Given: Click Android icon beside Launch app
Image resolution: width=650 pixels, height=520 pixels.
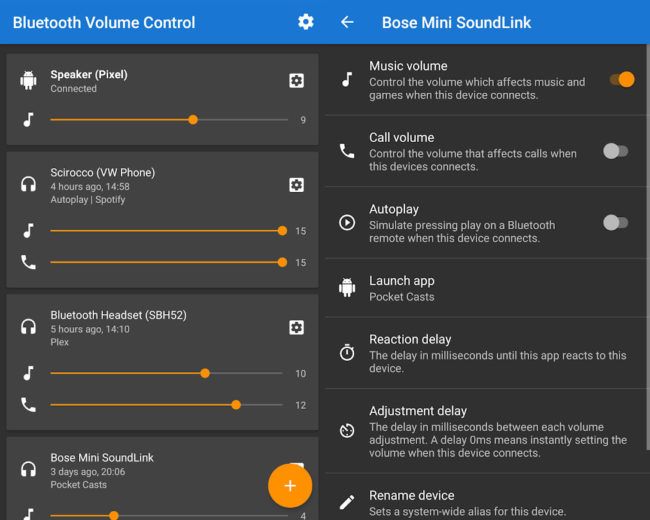Looking at the screenshot, I should click(347, 287).
